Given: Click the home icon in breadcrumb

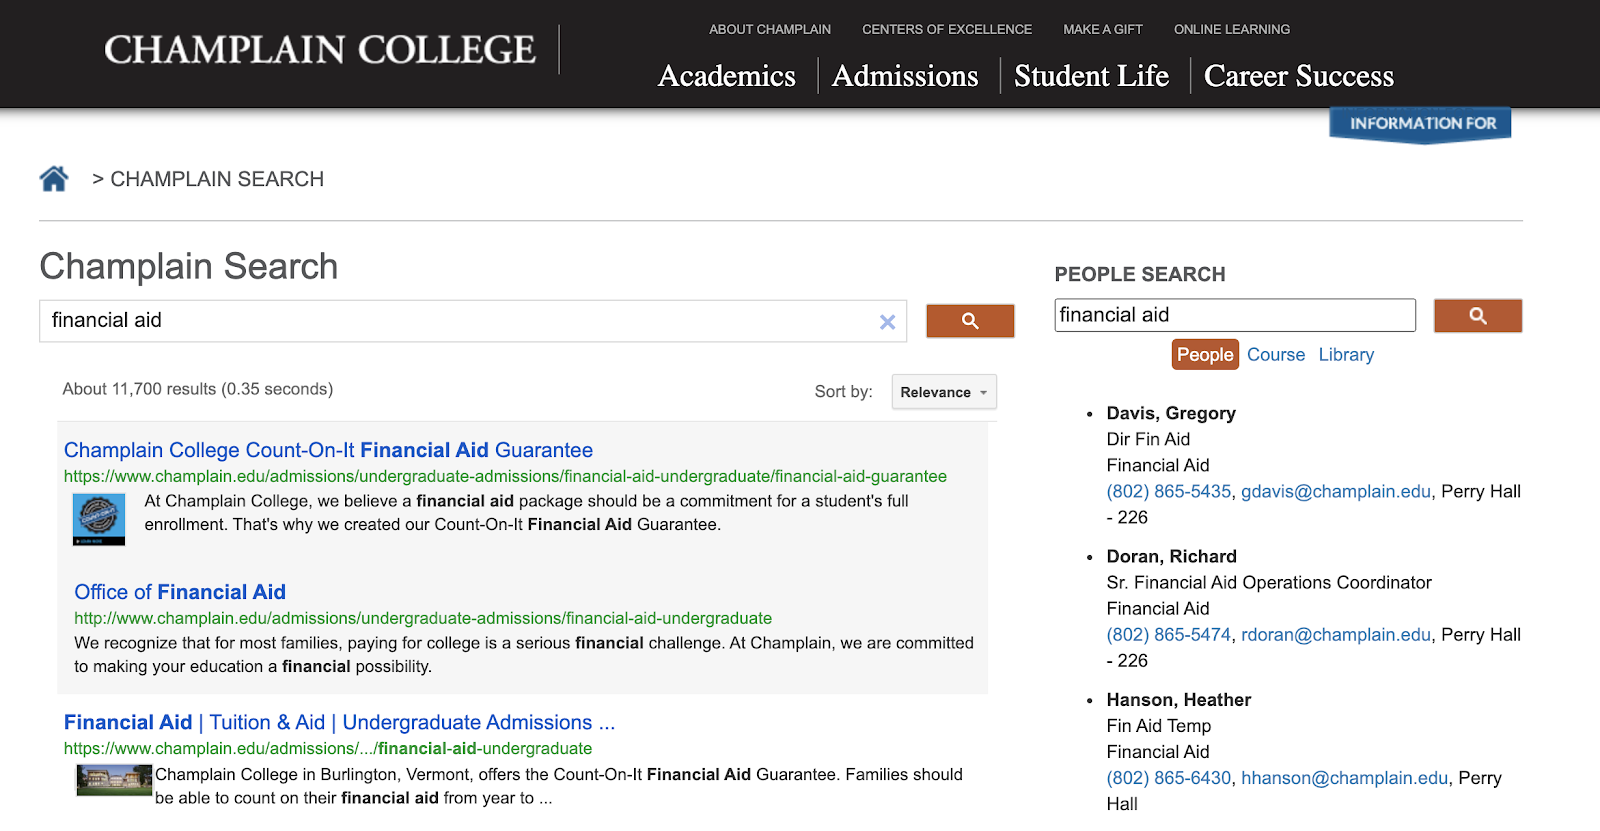Looking at the screenshot, I should click(54, 179).
